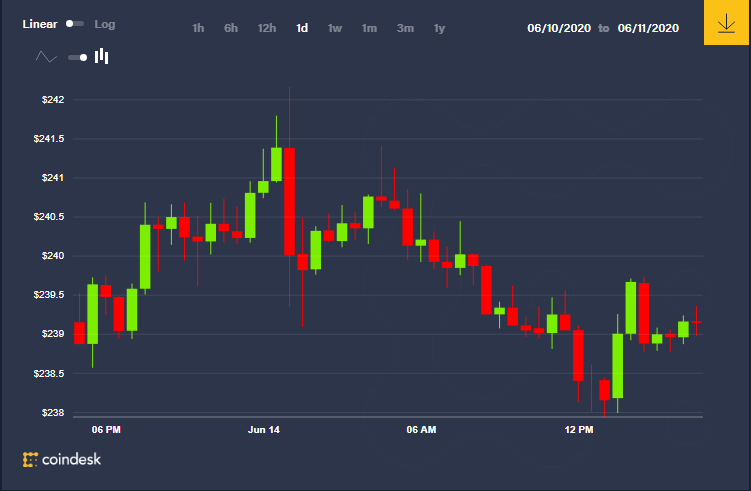Click the $238.5 price axis label
Viewport: 751px width, 491px height.
tap(49, 374)
